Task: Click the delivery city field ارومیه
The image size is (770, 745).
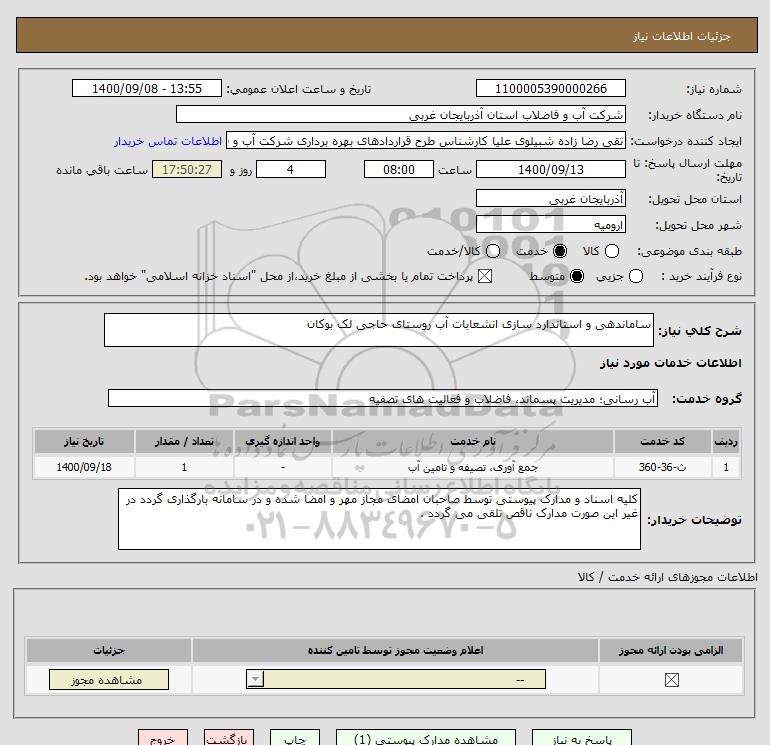Action: [550, 224]
